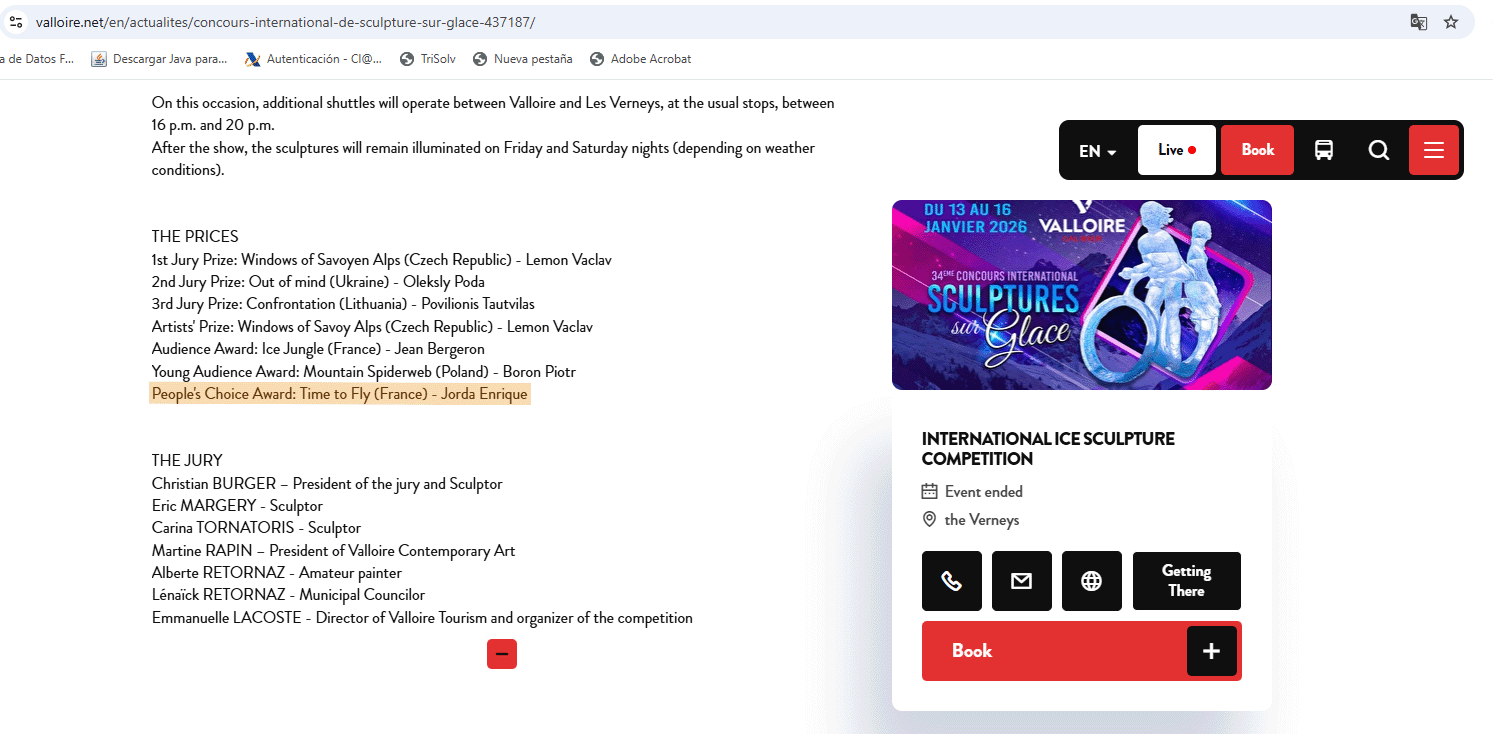The height and width of the screenshot is (734, 1493).
Task: Open the TriSolv bookmark
Action: pyautogui.click(x=428, y=59)
